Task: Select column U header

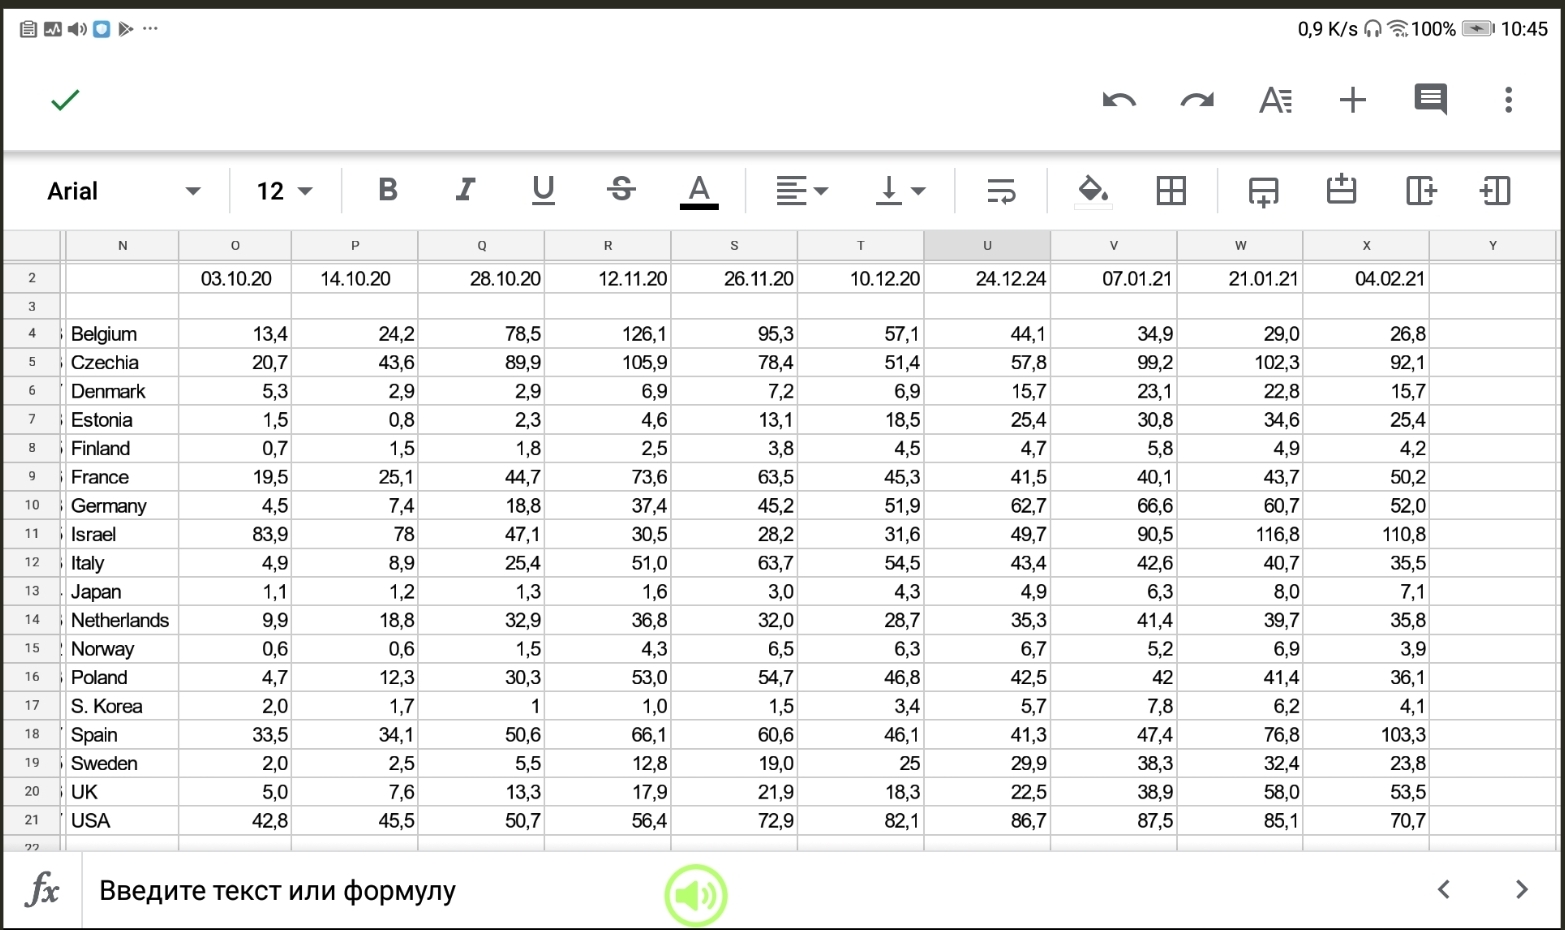Action: [x=987, y=245]
